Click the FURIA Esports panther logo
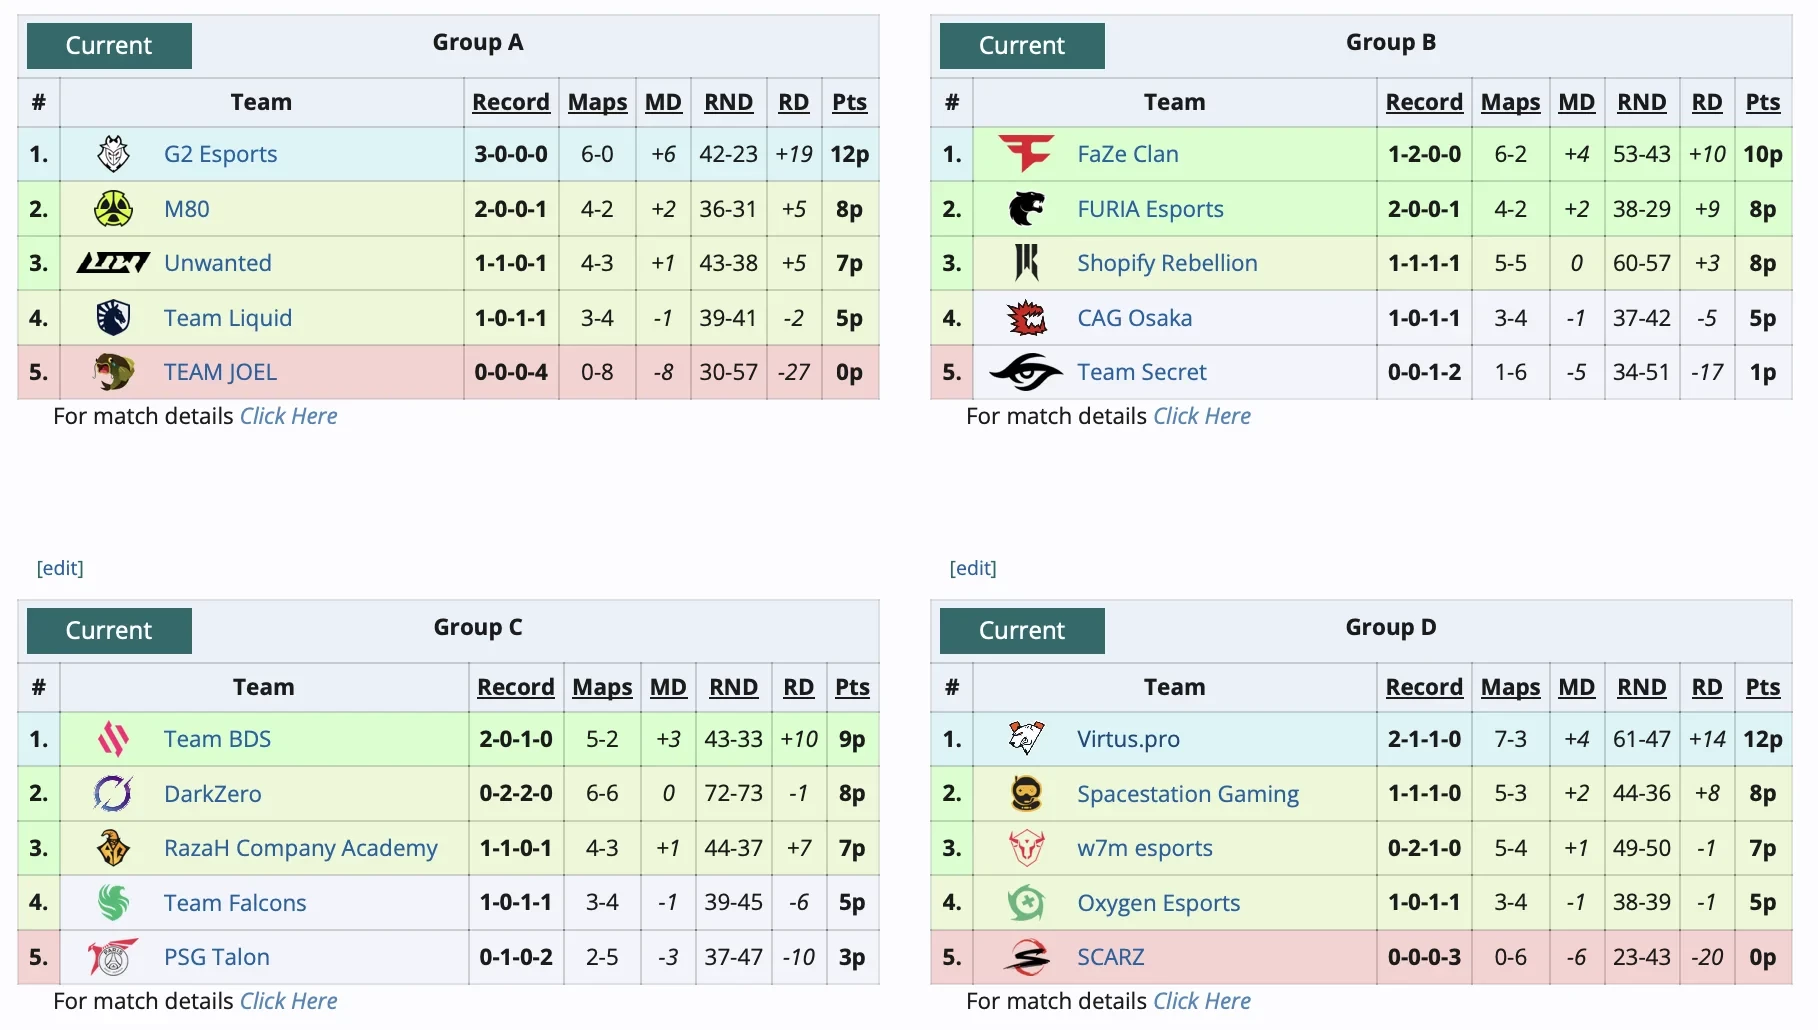This screenshot has width=1818, height=1030. [x=1026, y=209]
